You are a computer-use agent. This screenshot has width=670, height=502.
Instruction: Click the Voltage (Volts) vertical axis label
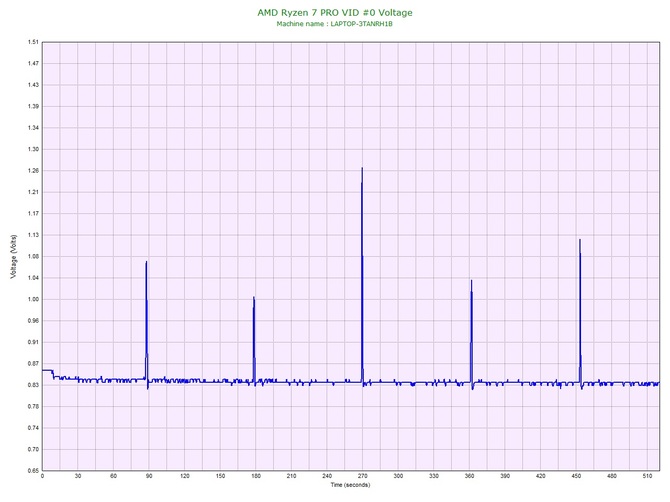coord(13,256)
